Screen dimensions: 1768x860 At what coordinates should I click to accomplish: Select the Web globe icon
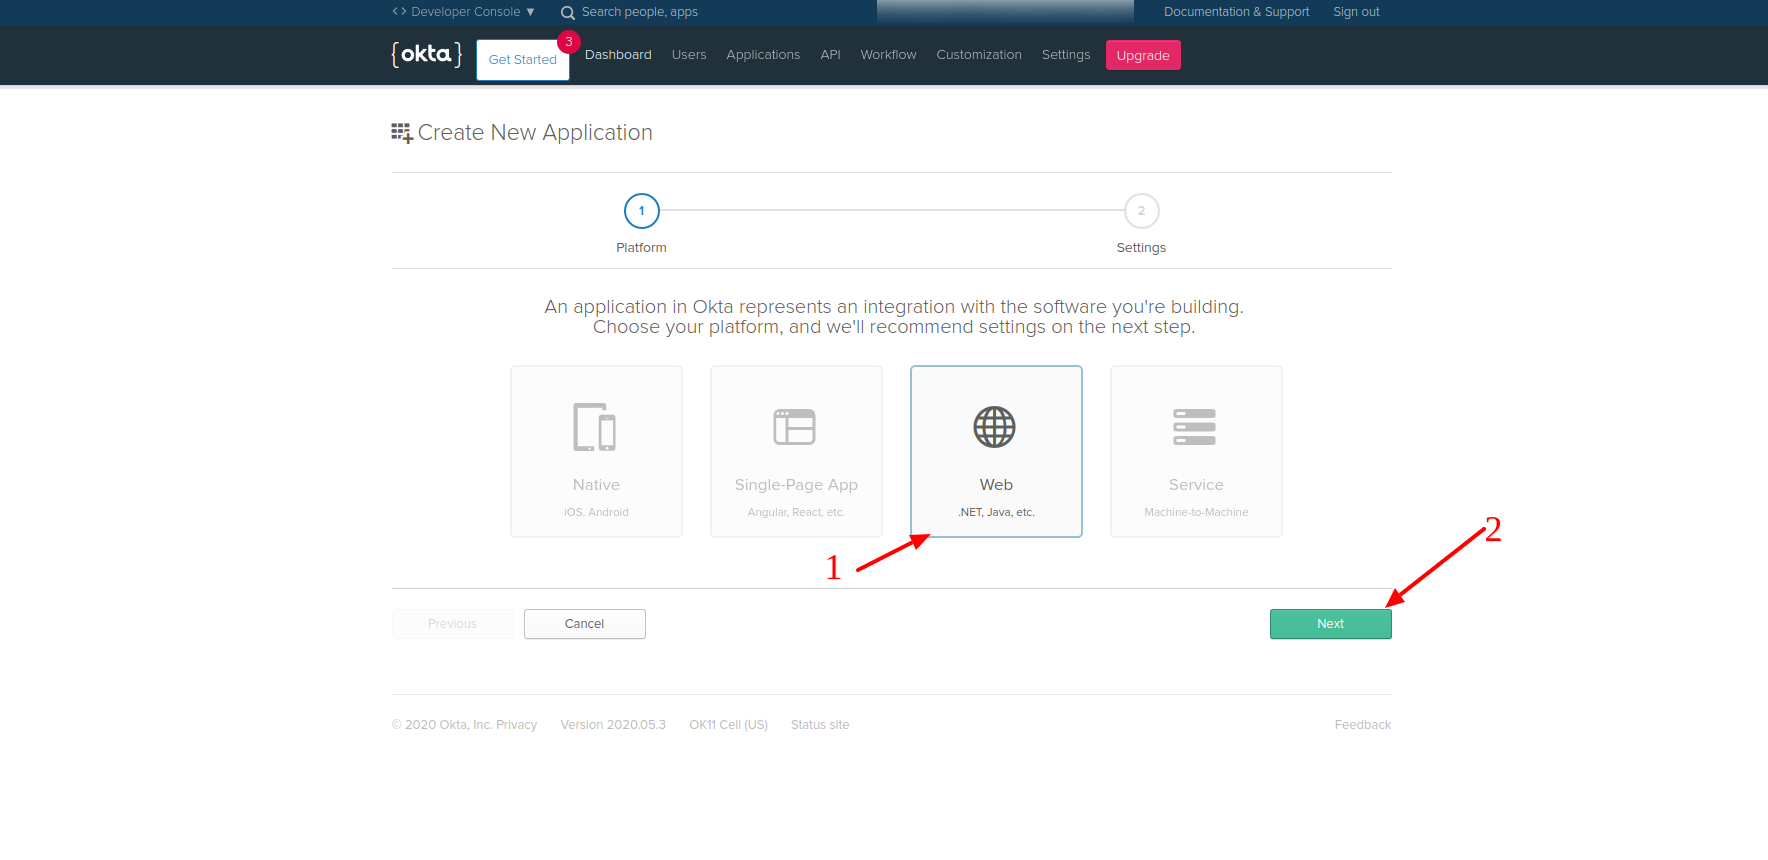pos(995,427)
